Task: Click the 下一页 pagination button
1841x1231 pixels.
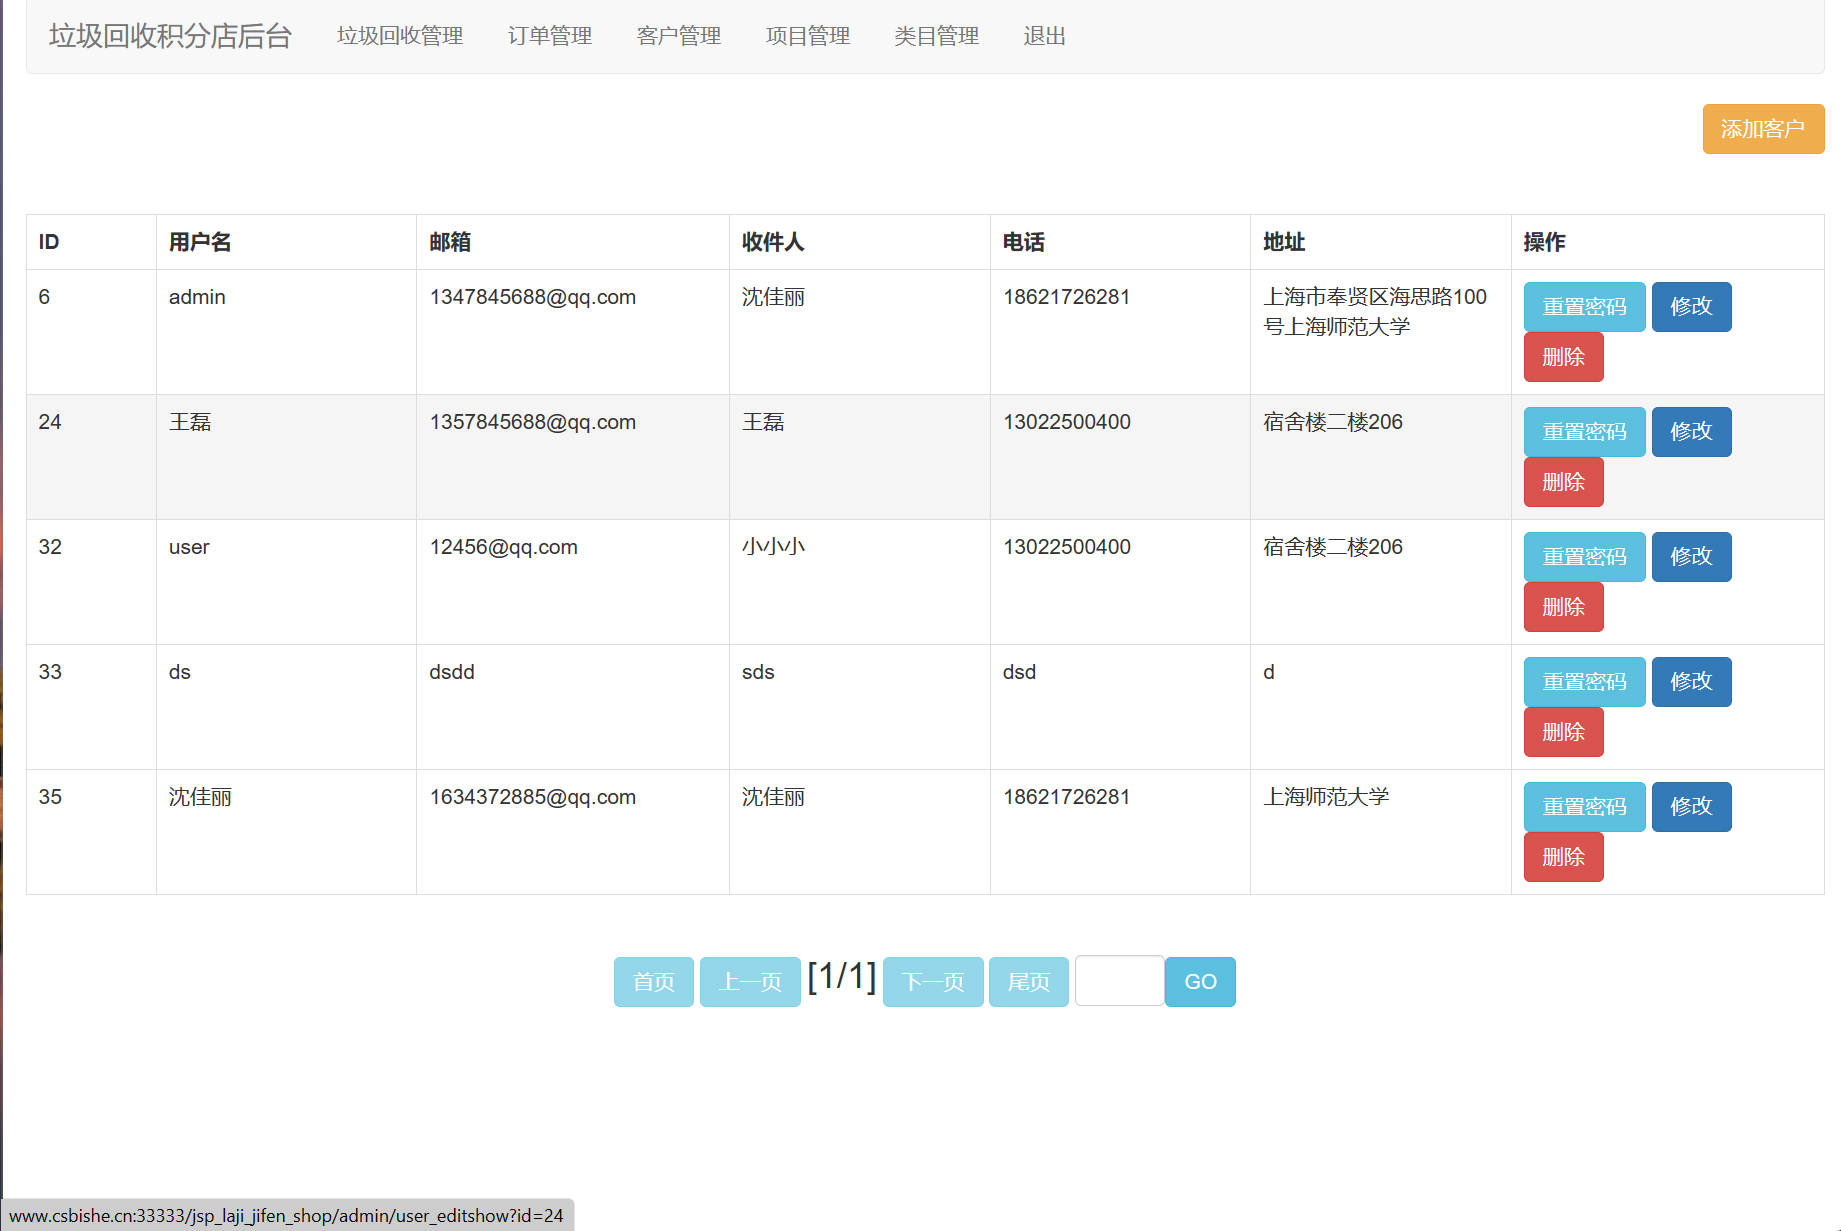Action: 932,982
